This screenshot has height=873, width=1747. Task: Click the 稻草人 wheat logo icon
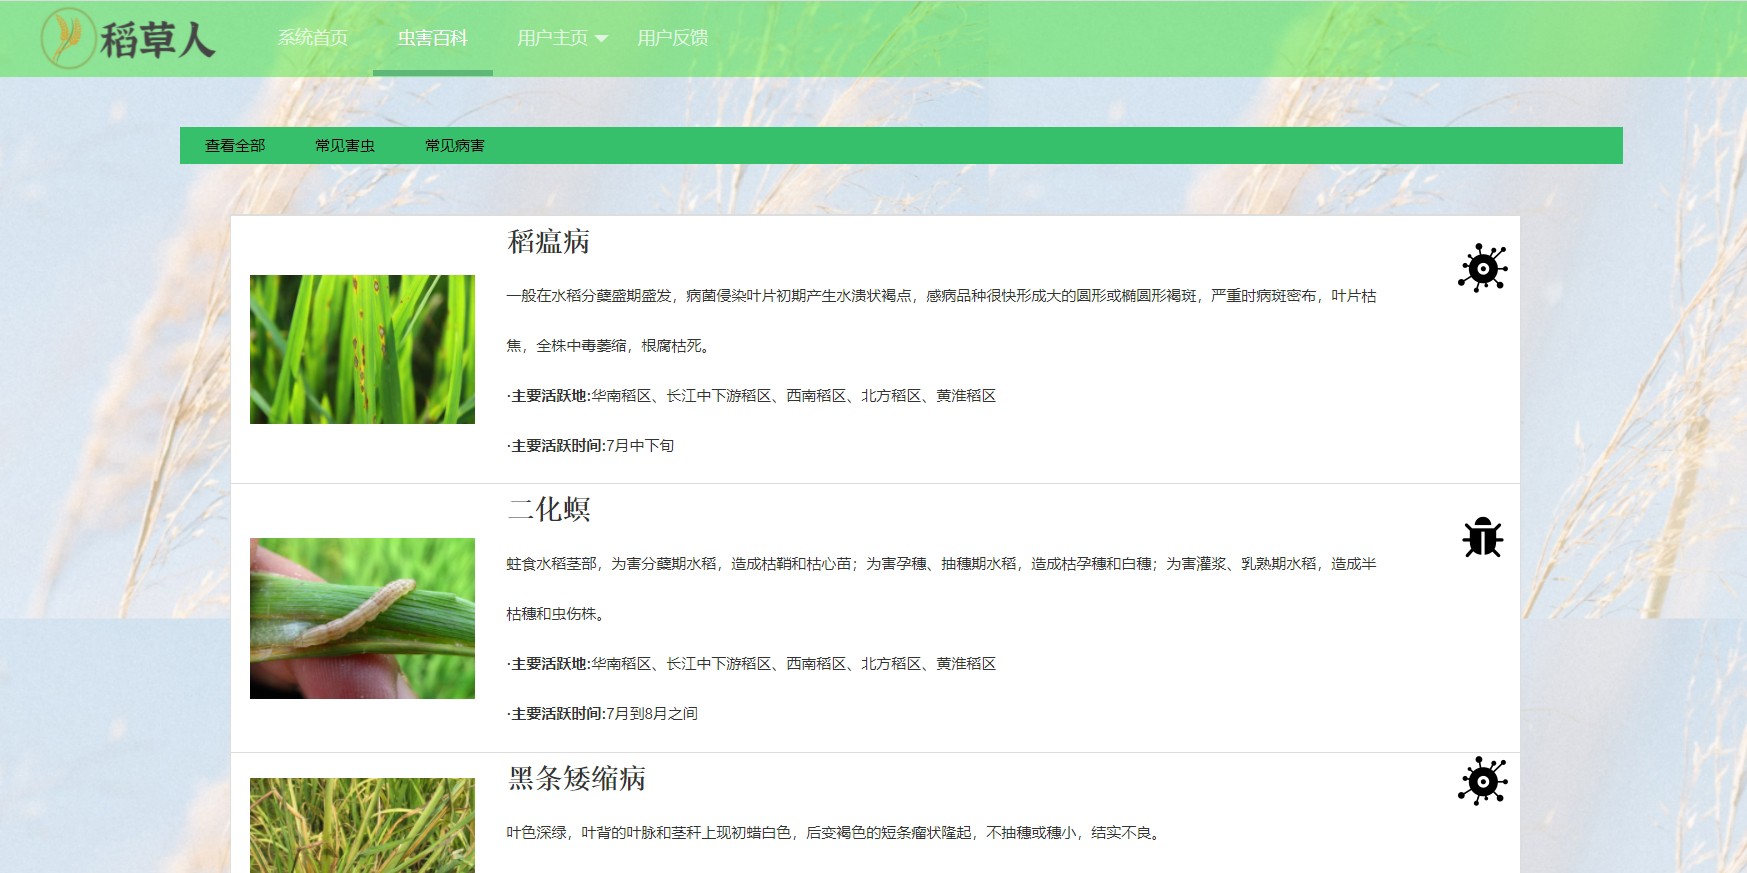pyautogui.click(x=68, y=38)
